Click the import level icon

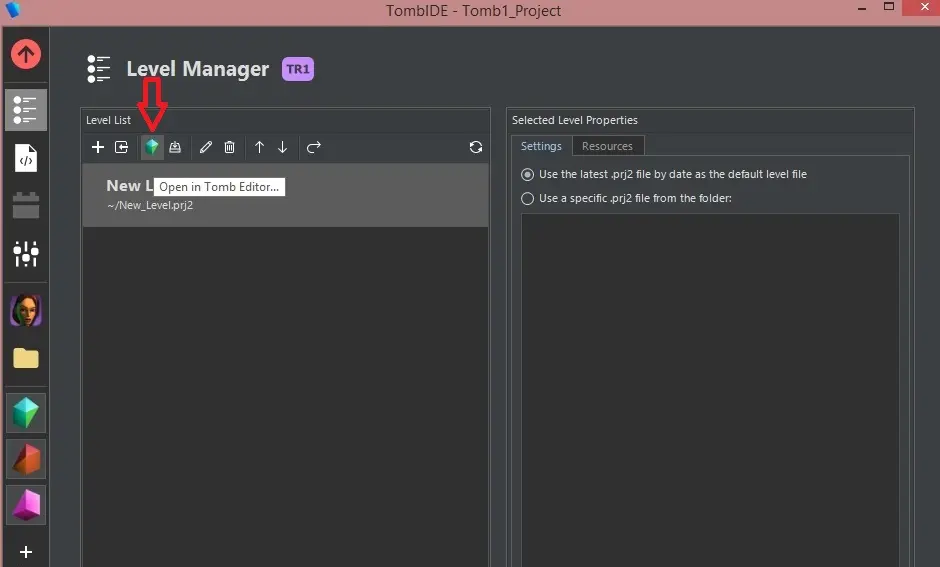point(121,147)
